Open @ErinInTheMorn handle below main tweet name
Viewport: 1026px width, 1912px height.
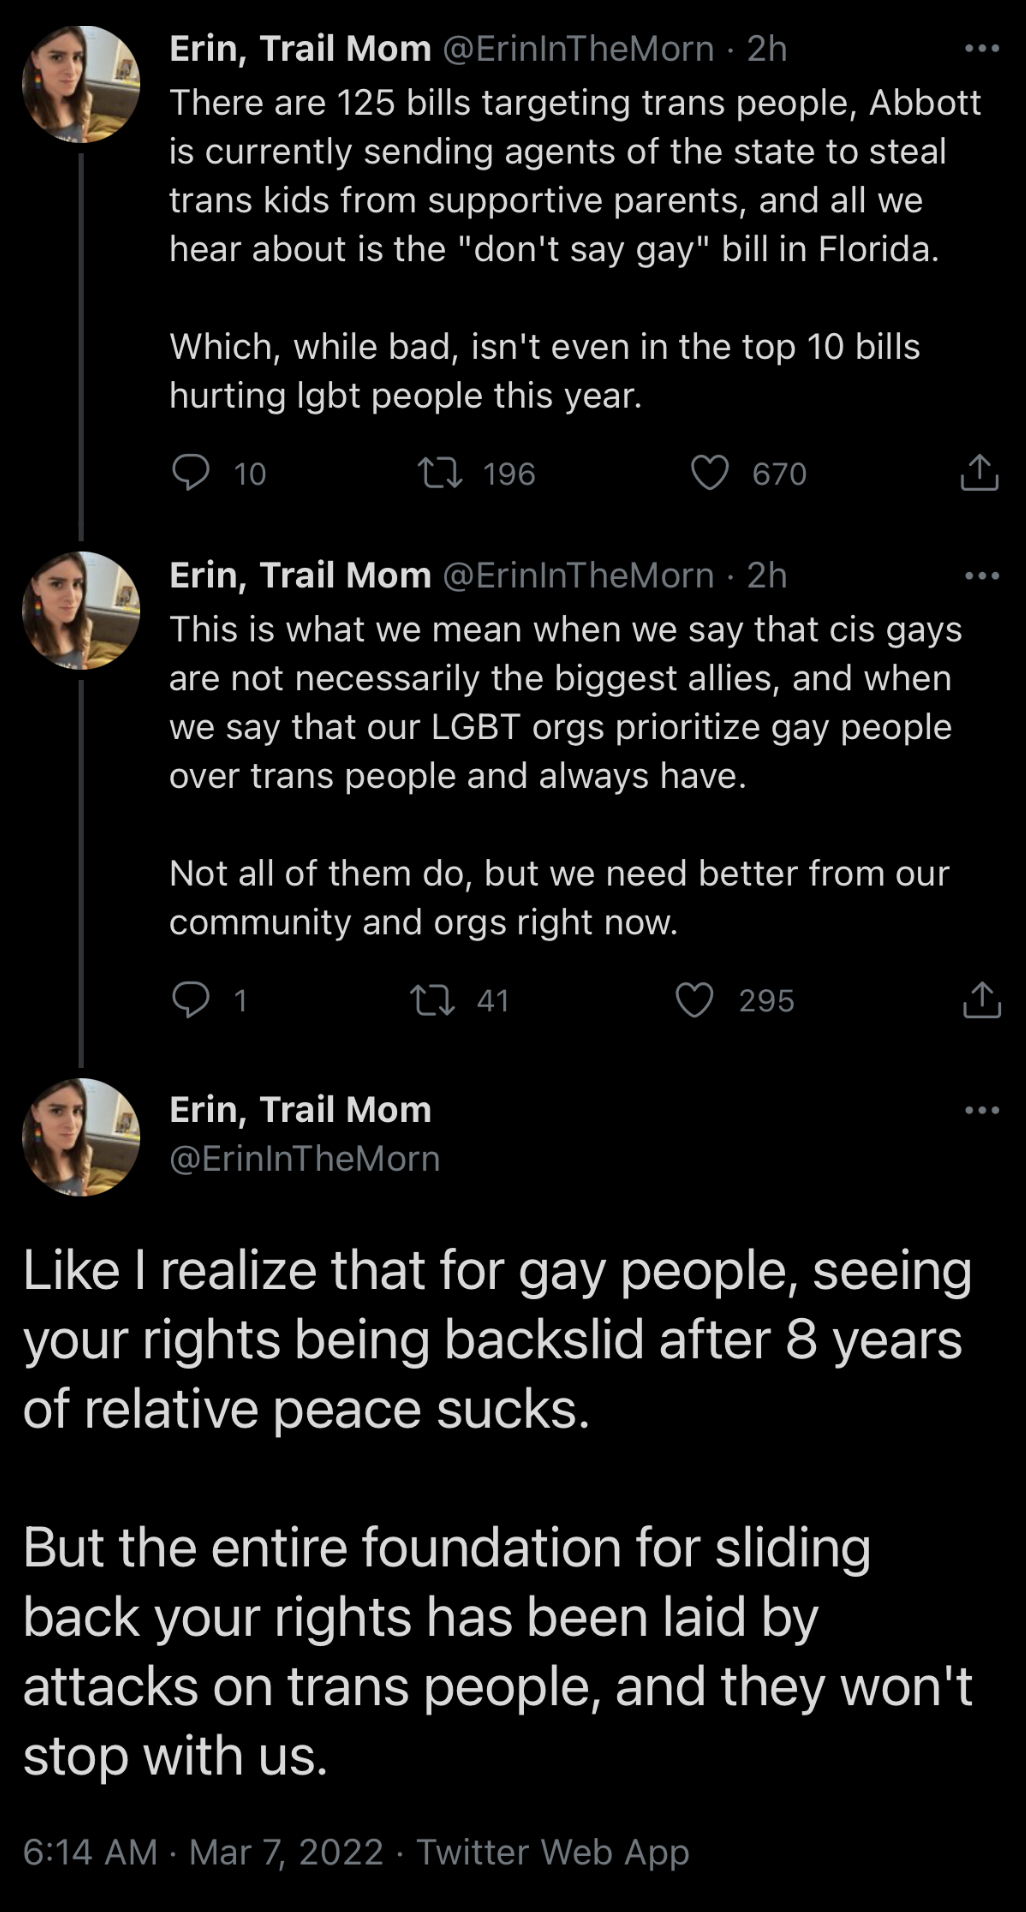click(305, 1158)
